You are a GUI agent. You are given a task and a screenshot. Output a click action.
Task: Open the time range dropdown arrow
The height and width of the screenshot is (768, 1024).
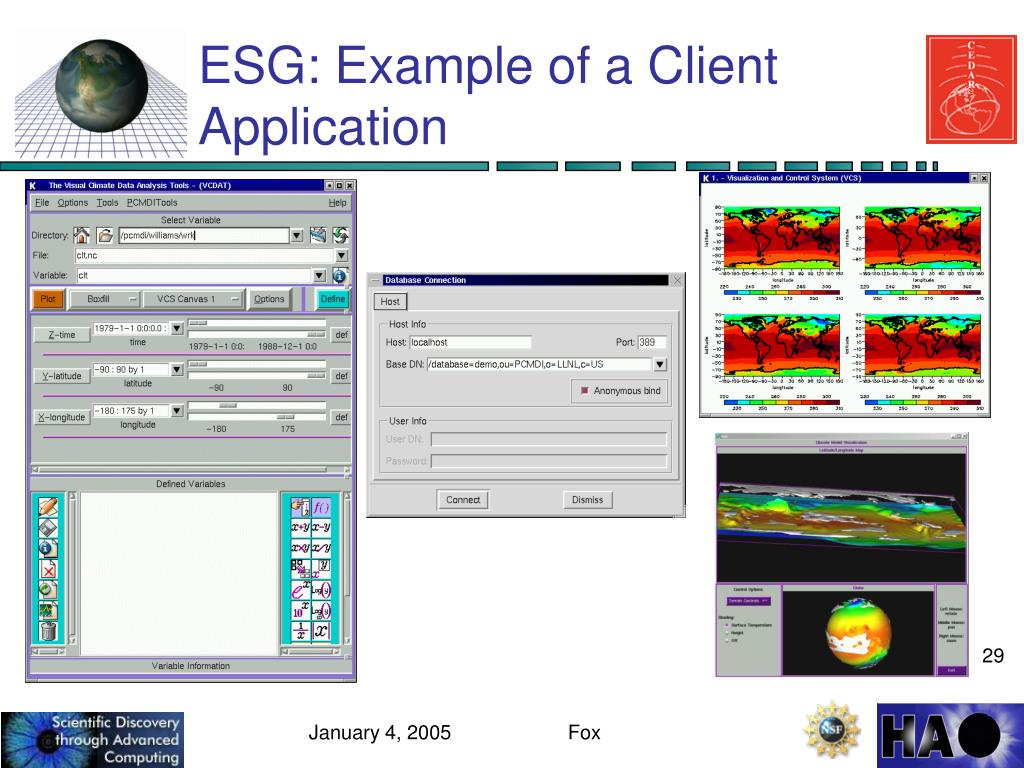pyautogui.click(x=177, y=328)
